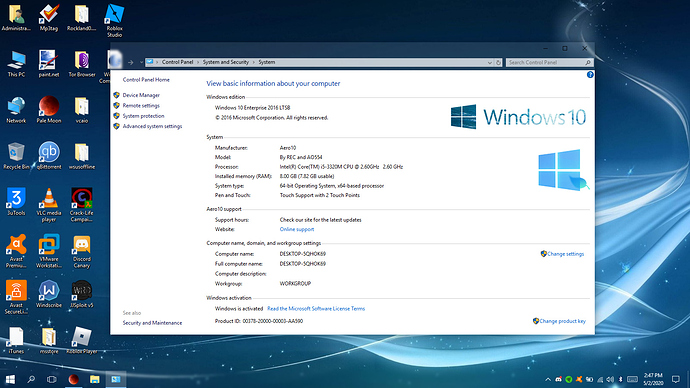Select the Network desktop icon
690x388 pixels.
(16, 110)
